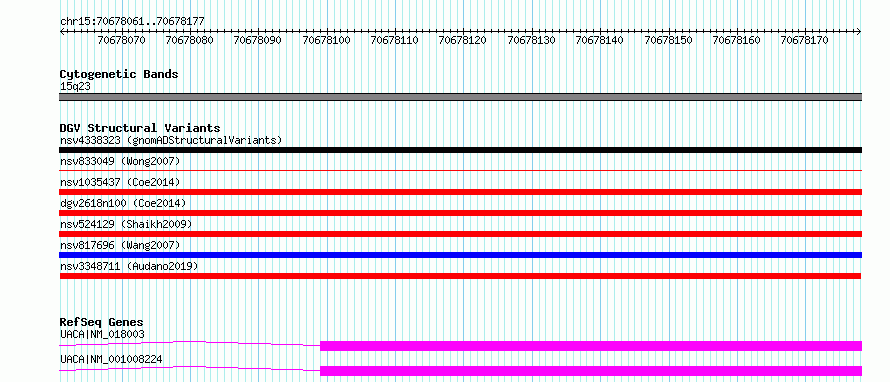Open the UACA|NM_001008224 gene label
Viewport: 890px width, 382px height.
[x=111, y=359]
